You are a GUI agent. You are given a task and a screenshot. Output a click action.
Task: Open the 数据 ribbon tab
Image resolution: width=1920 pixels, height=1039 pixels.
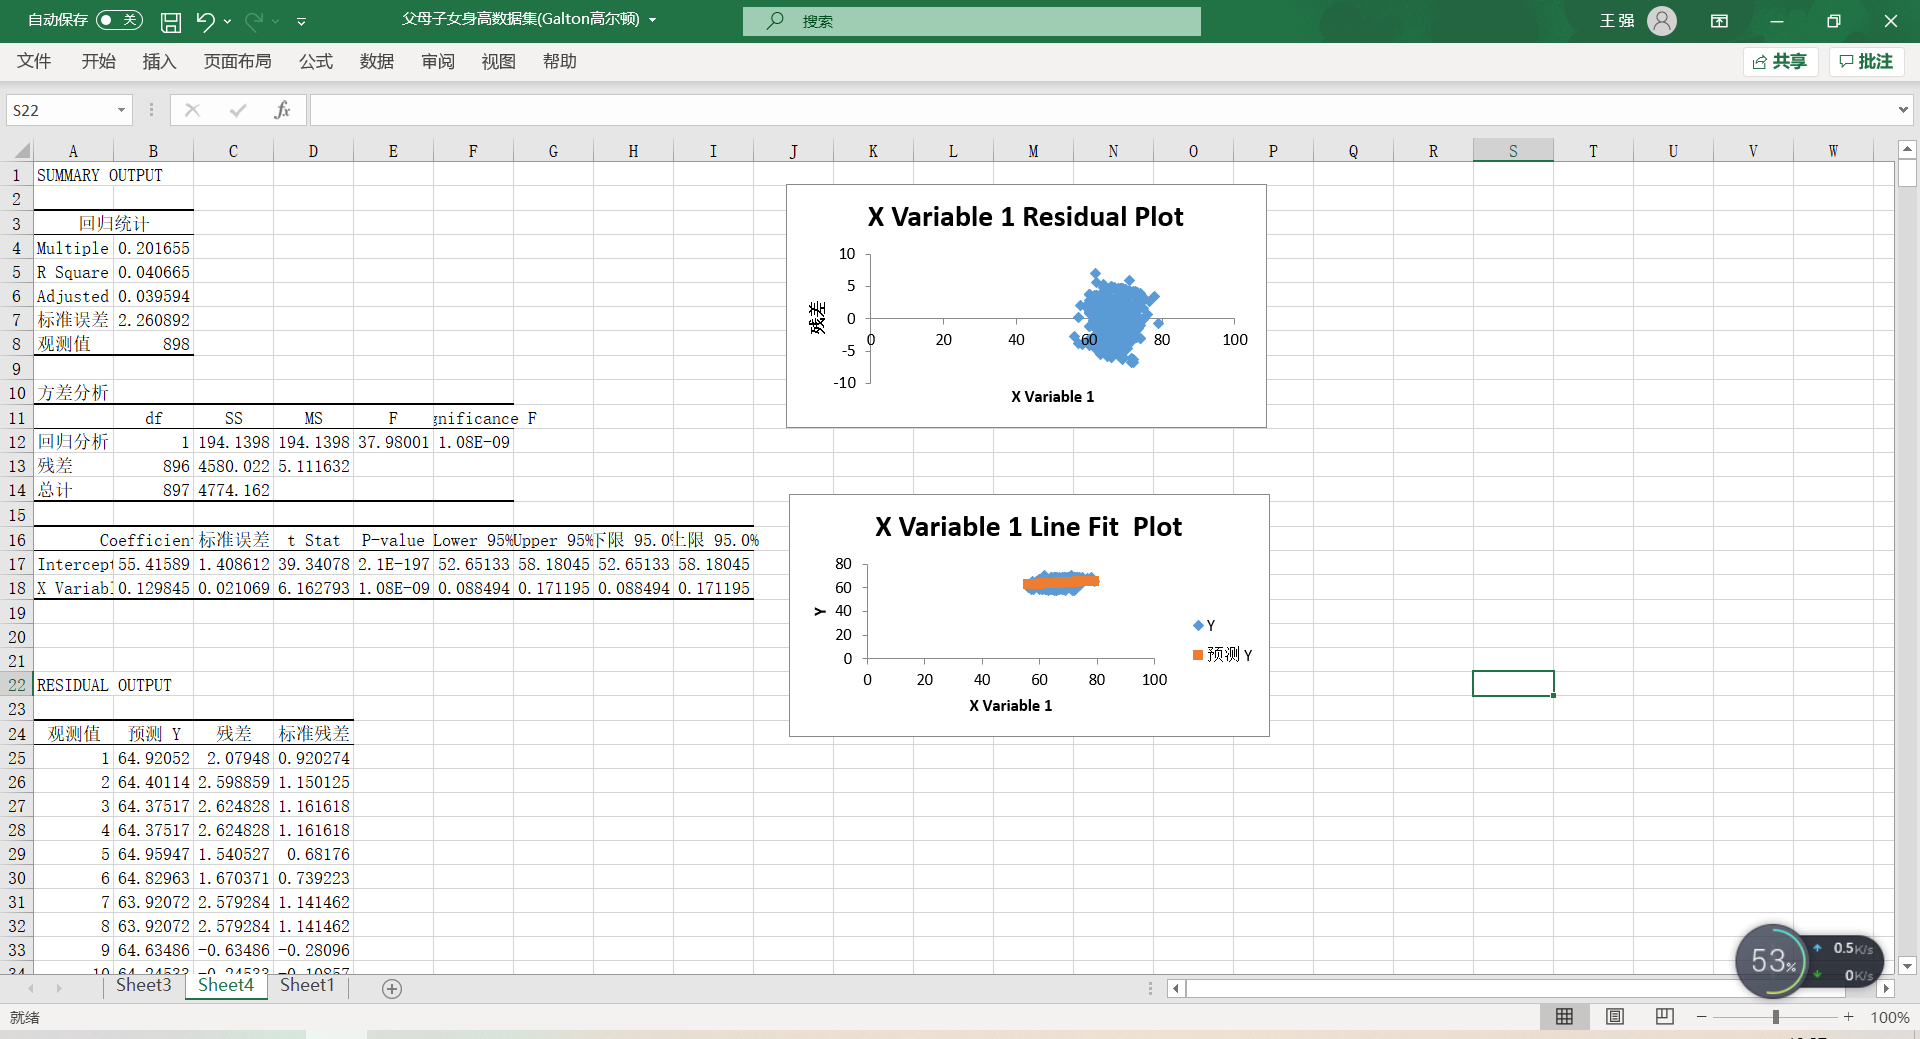click(x=377, y=62)
